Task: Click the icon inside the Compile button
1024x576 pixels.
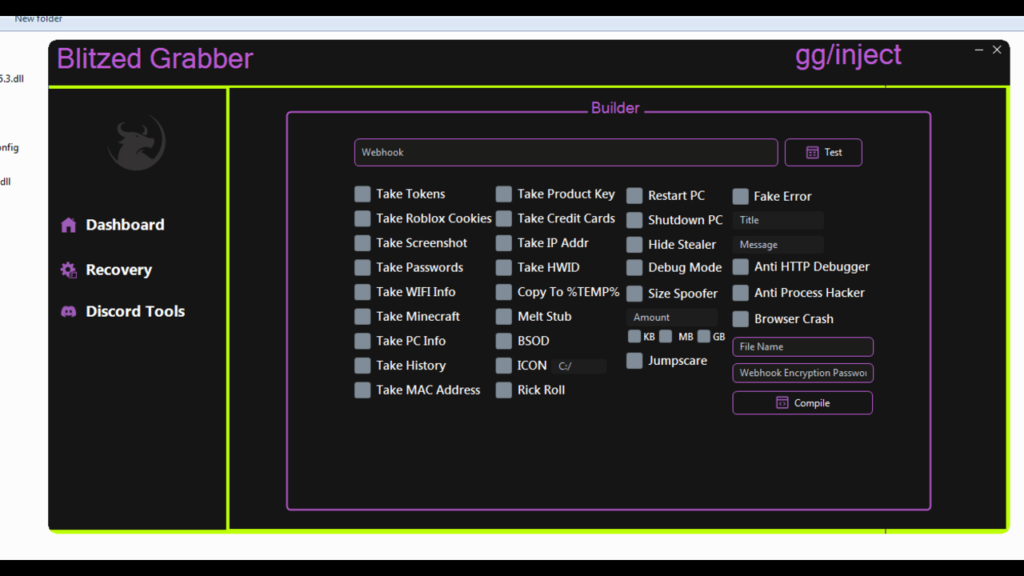Action: pos(782,402)
